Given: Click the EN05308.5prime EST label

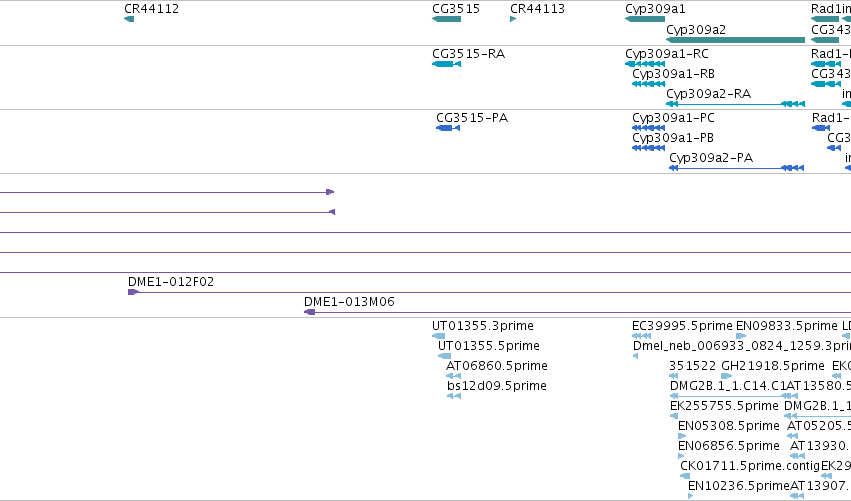Looking at the screenshot, I should (729, 426).
